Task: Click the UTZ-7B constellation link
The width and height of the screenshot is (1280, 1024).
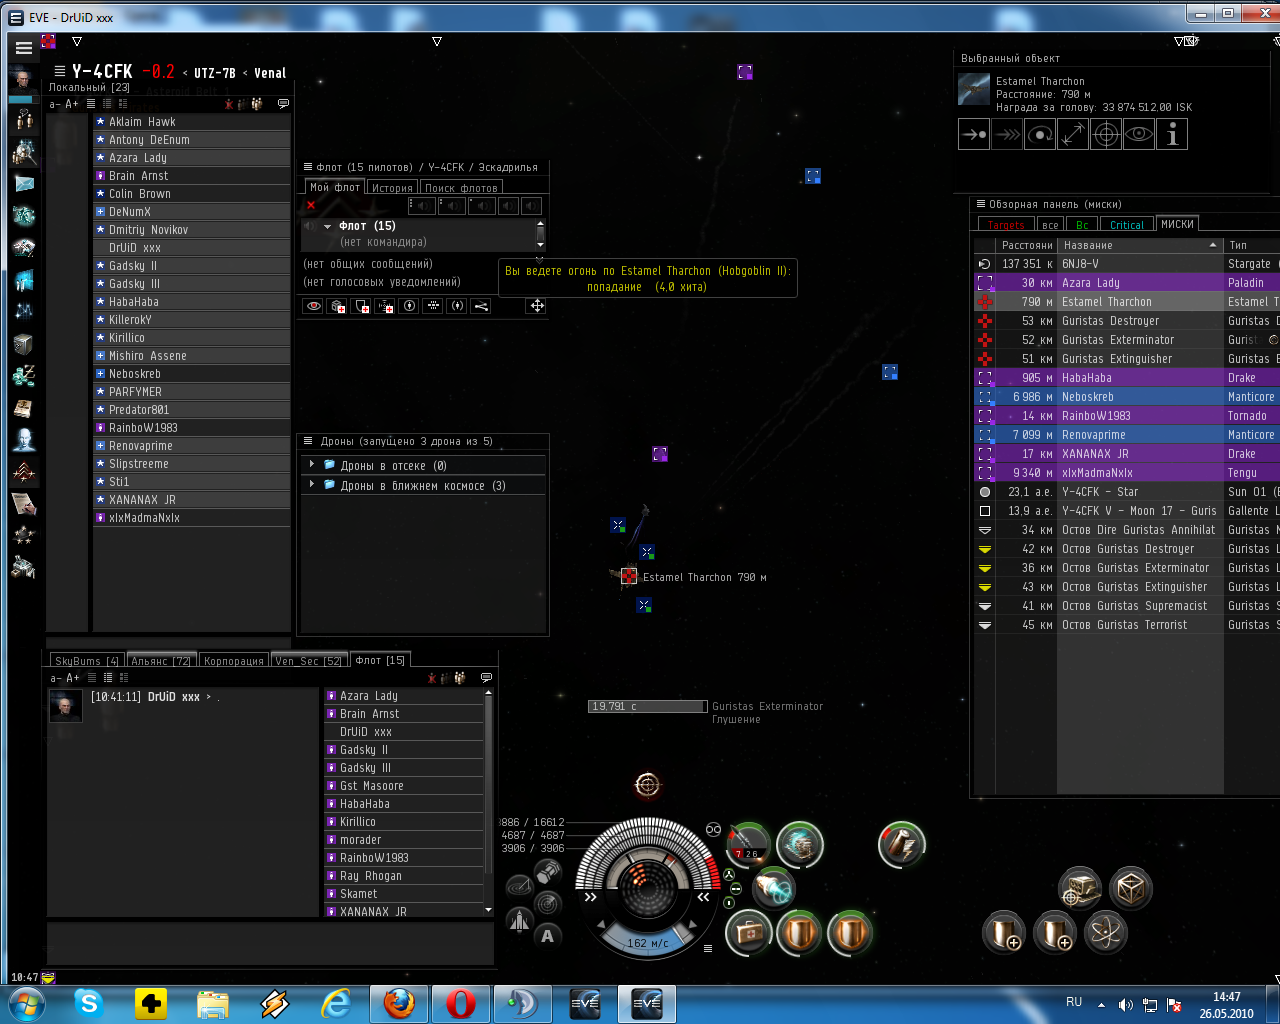Action: (215, 73)
